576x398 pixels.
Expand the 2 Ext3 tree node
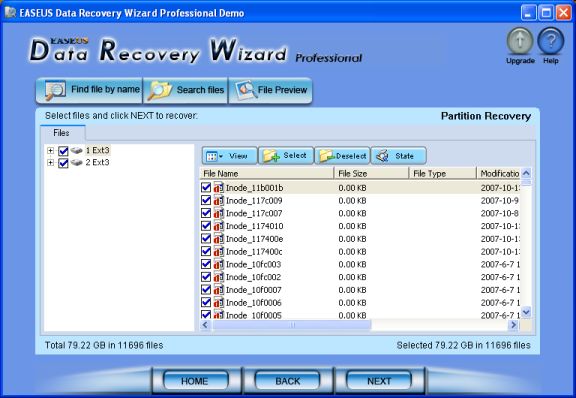[x=51, y=163]
